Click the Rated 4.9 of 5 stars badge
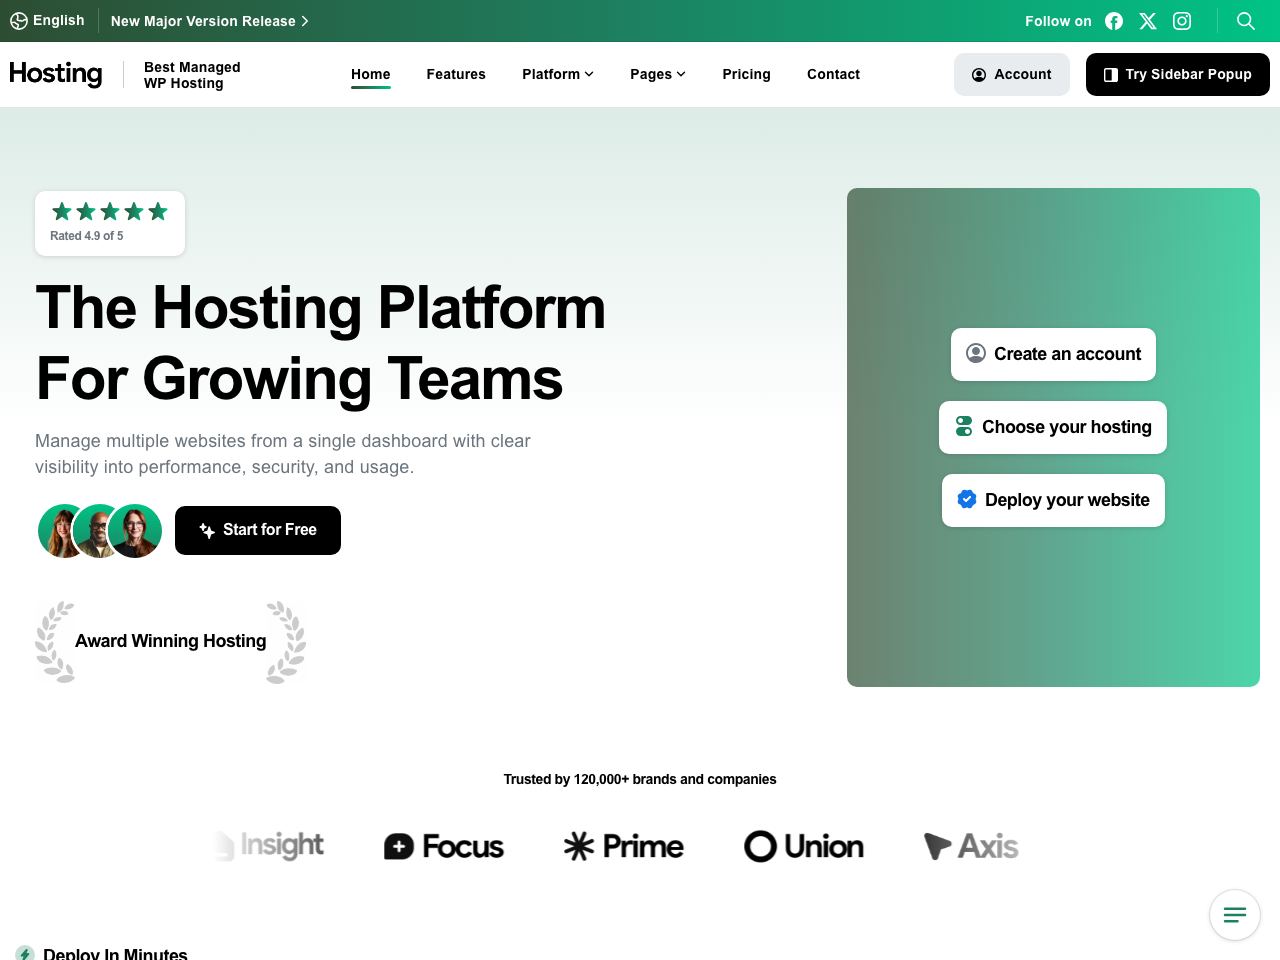This screenshot has width=1280, height=960. click(110, 223)
